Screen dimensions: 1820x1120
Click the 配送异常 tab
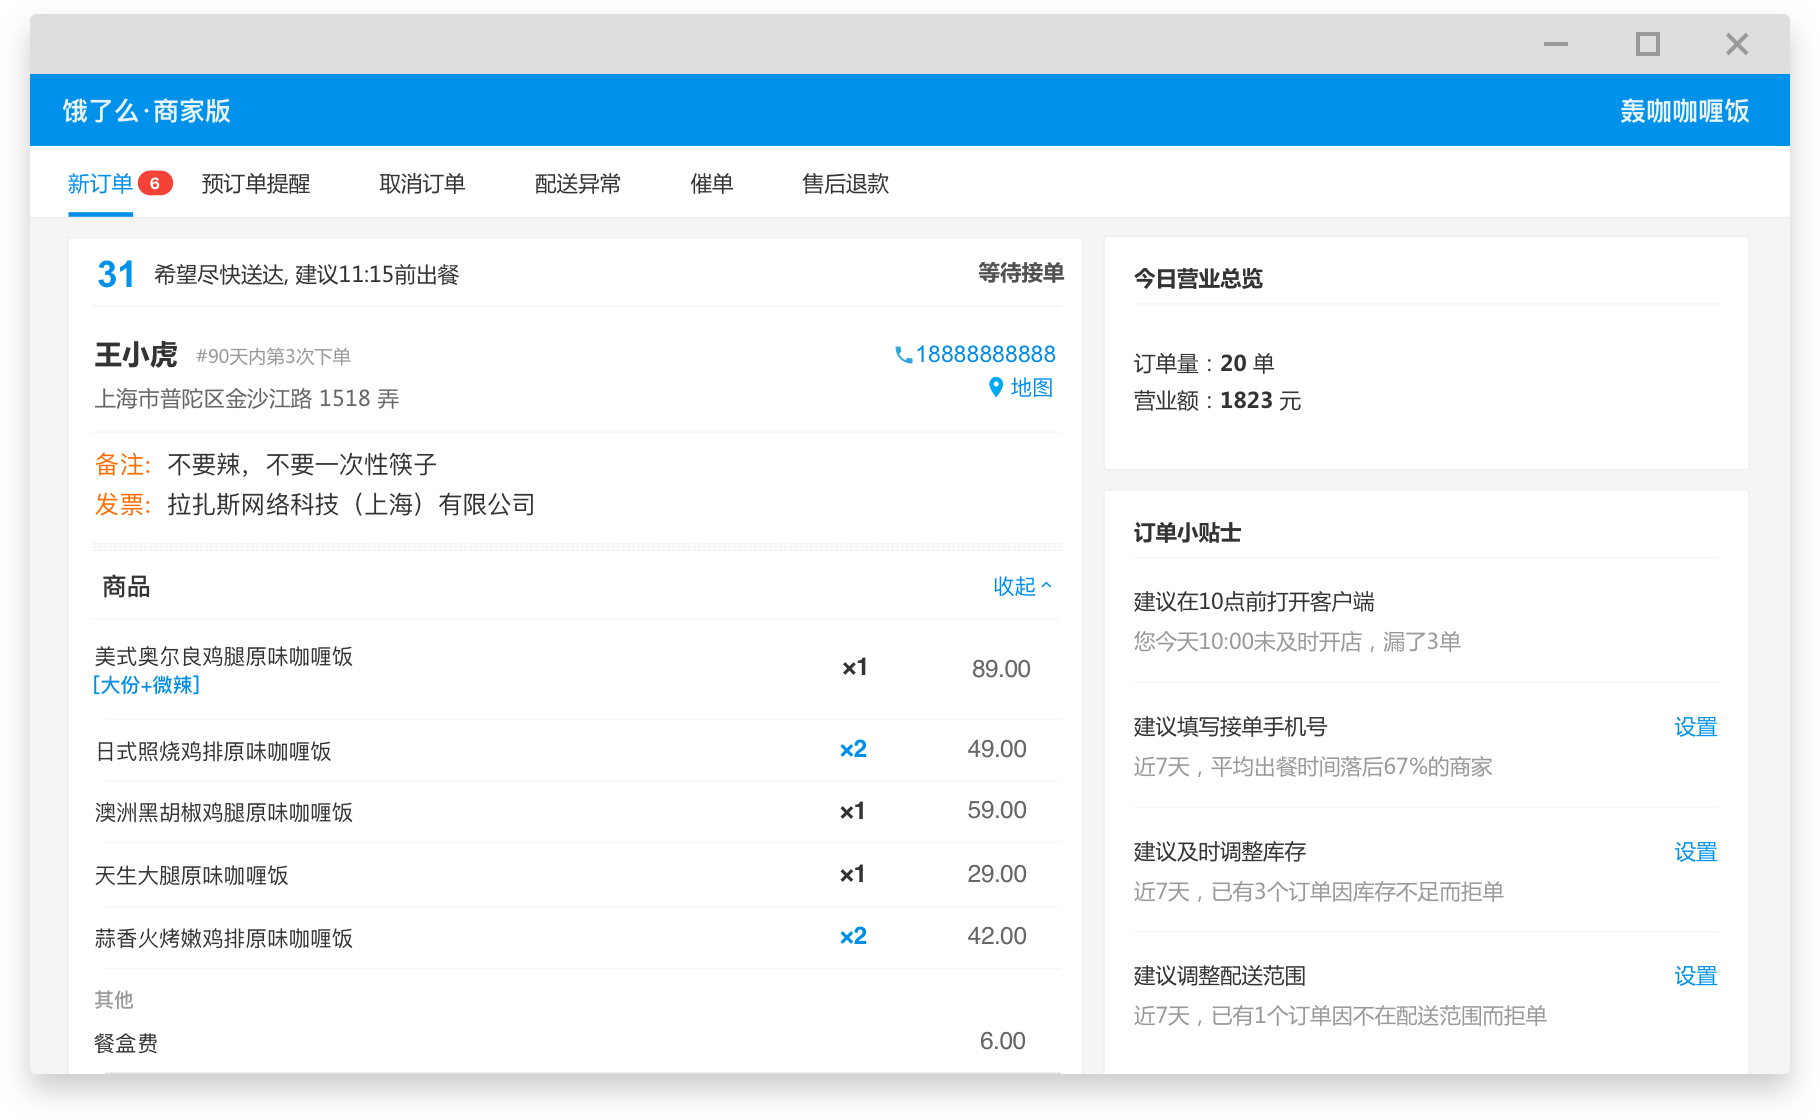click(578, 183)
